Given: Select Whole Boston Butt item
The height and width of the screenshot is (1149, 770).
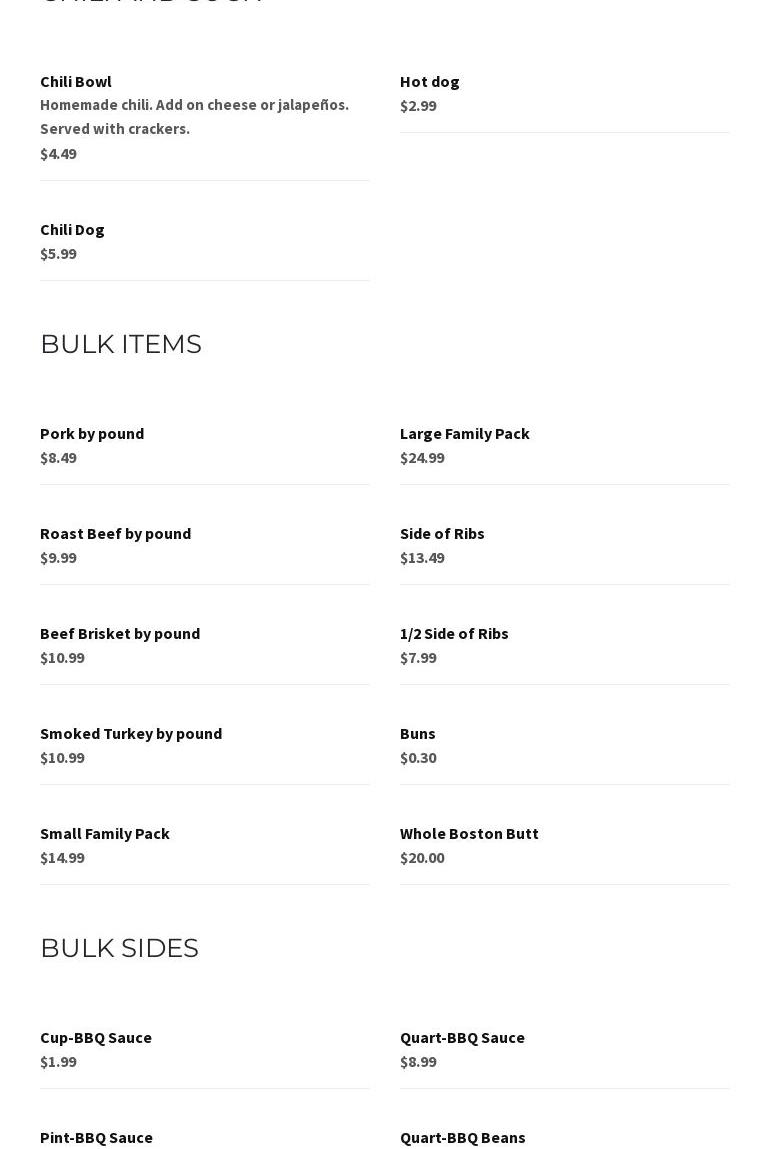Looking at the screenshot, I should click(469, 833).
